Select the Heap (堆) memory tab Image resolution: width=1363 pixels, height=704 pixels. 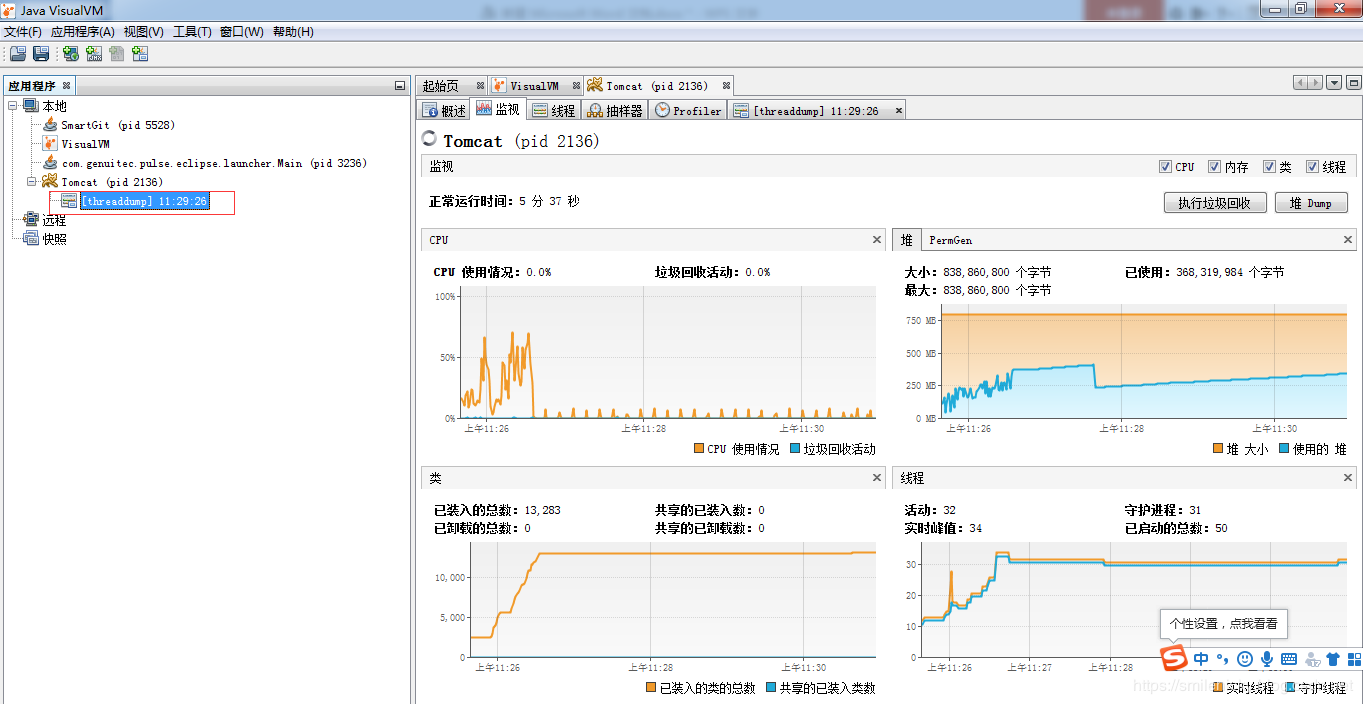pyautogui.click(x=906, y=240)
